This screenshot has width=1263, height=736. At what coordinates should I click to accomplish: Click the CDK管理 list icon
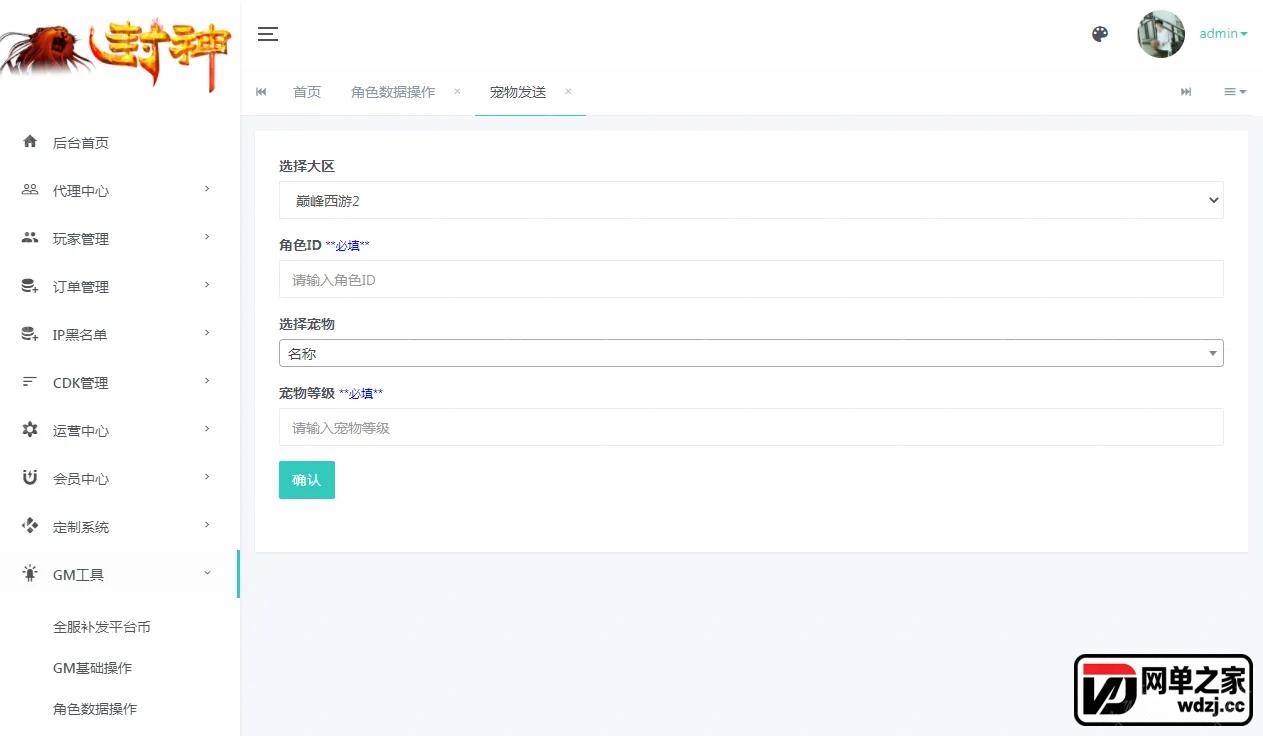pyautogui.click(x=30, y=382)
